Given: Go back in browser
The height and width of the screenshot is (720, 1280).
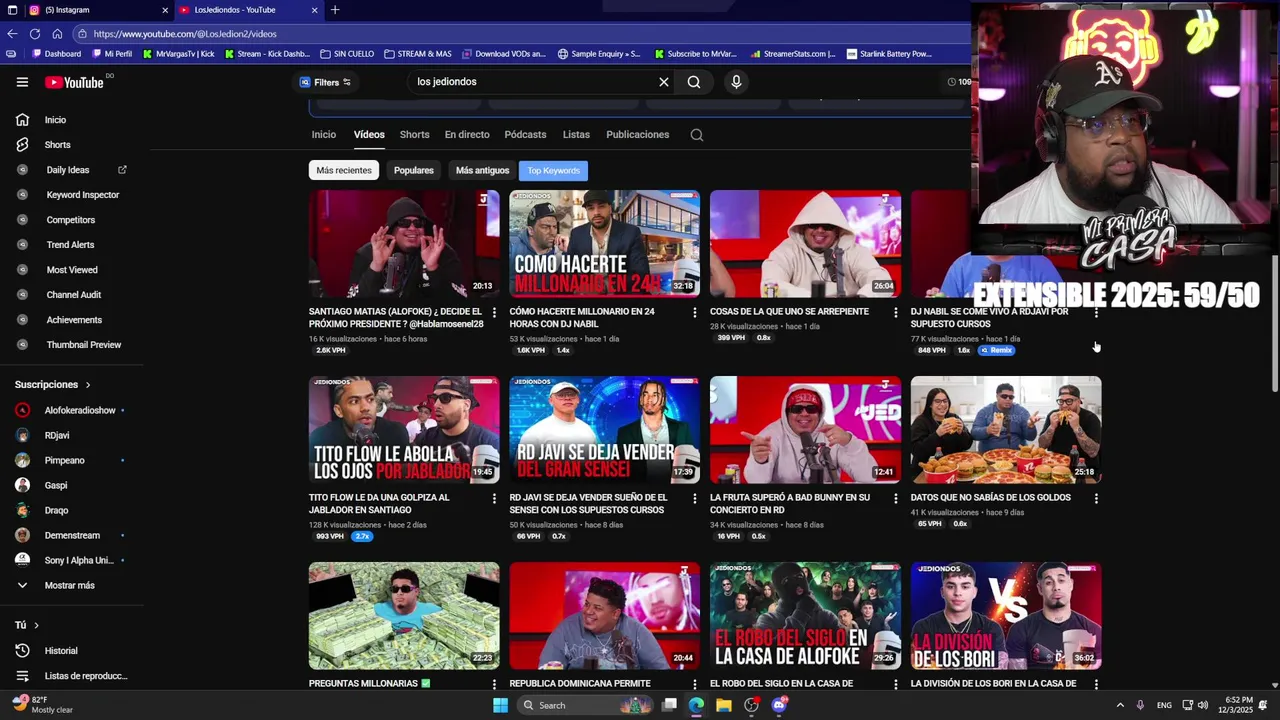Looking at the screenshot, I should click(x=12, y=34).
